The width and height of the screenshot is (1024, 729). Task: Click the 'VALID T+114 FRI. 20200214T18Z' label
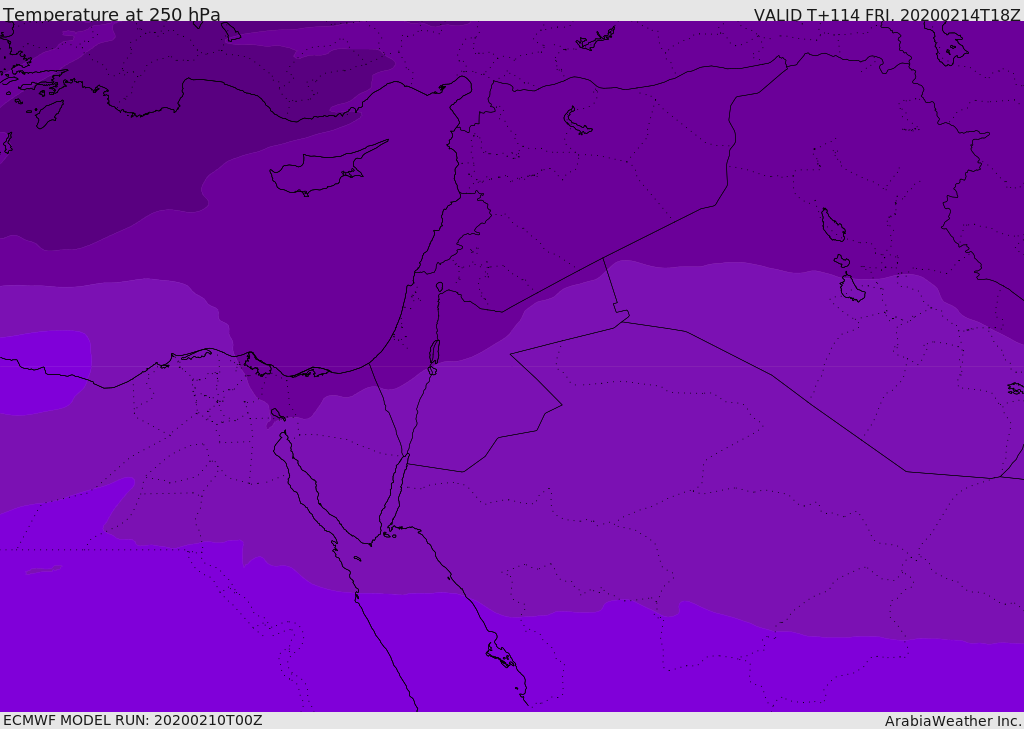[887, 15]
